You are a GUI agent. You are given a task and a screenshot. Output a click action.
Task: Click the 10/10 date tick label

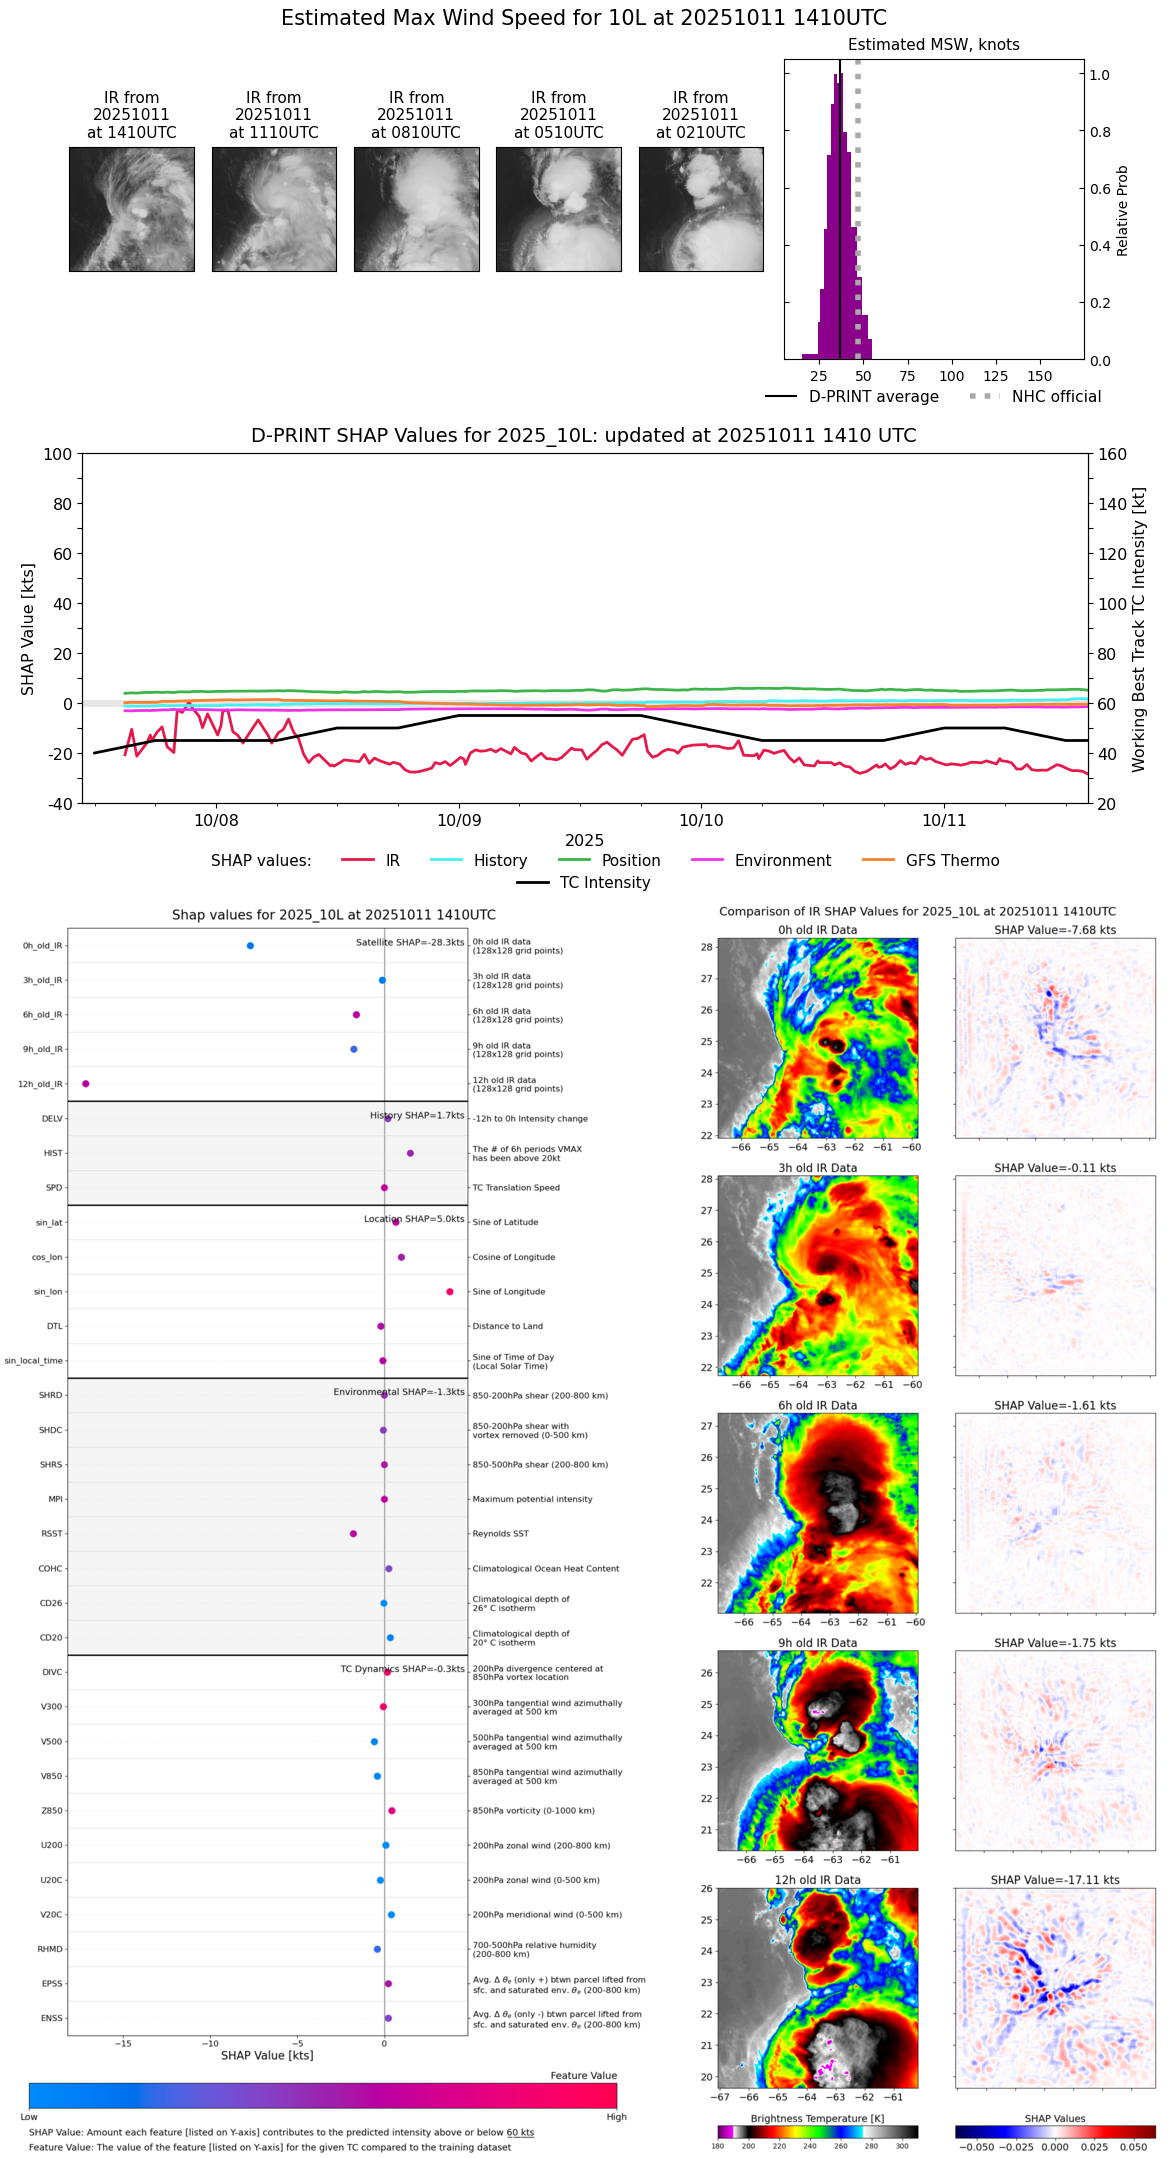click(x=701, y=821)
